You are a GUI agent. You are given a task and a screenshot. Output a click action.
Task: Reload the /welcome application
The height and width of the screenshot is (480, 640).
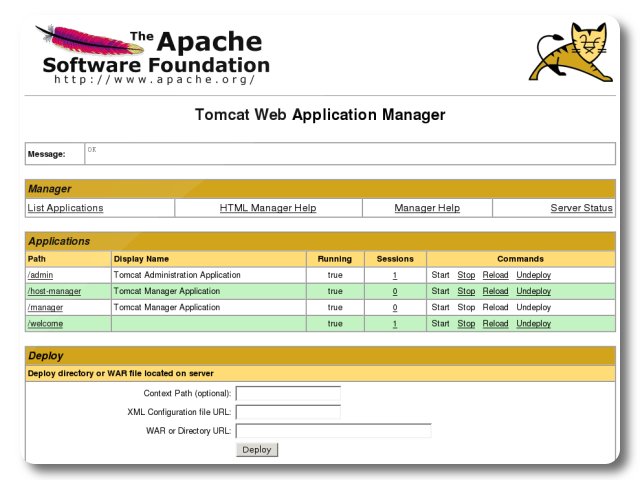[495, 324]
